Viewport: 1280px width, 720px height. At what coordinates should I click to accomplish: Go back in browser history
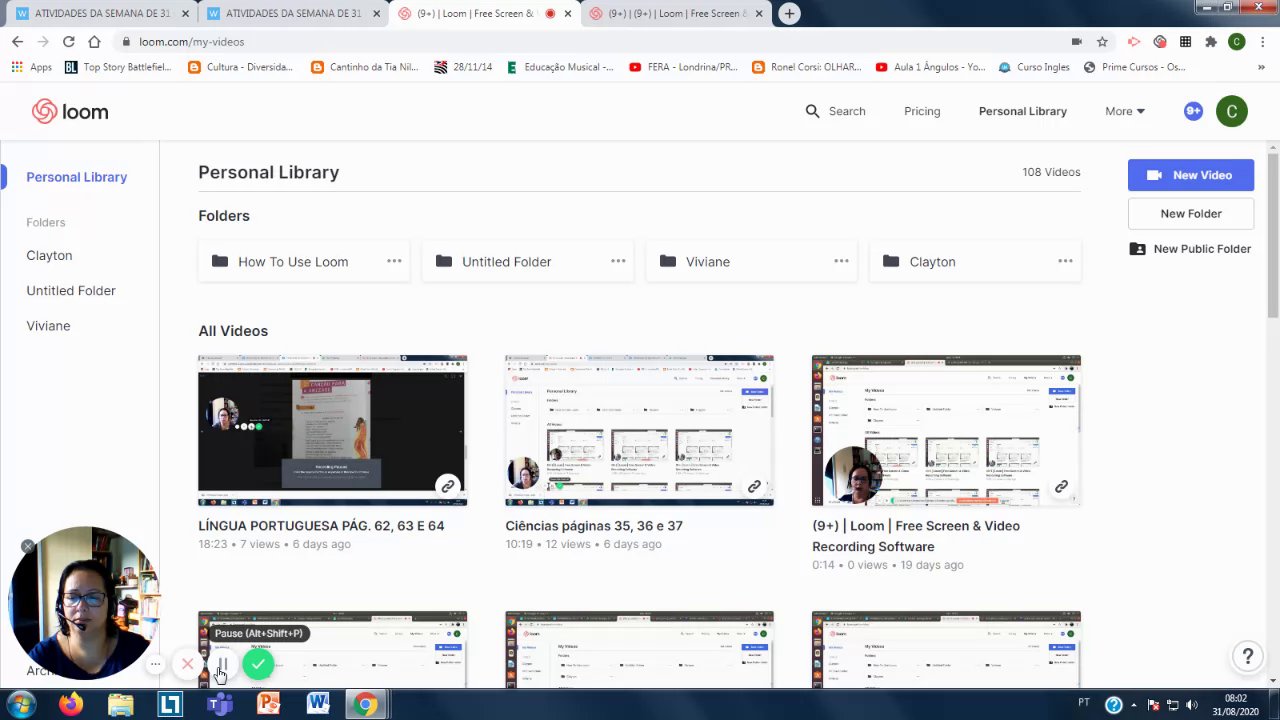tap(17, 42)
